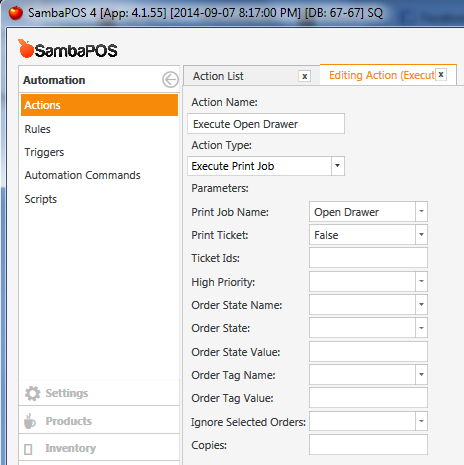Click the Settings gear icon
Image resolution: width=464 pixels, height=465 pixels.
33,393
